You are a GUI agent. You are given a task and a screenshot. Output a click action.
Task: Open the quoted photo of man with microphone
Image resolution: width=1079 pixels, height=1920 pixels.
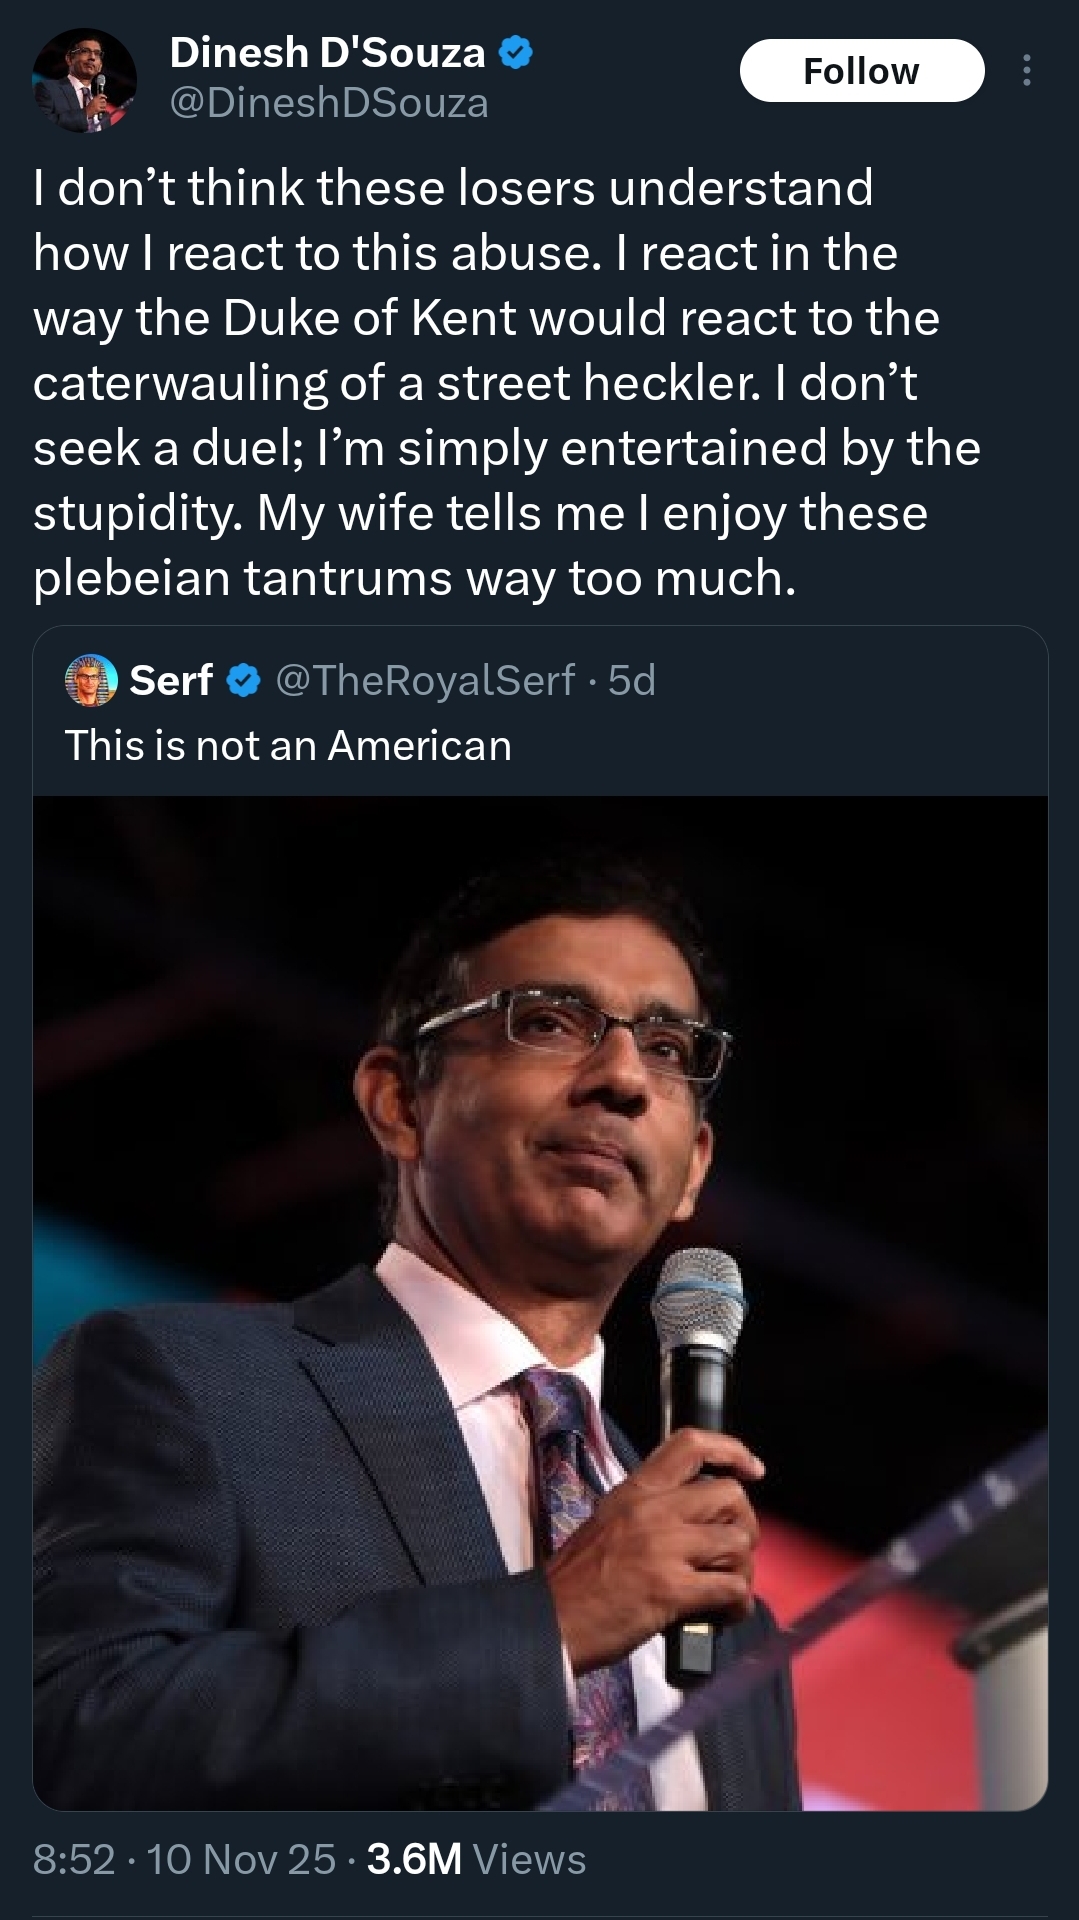click(540, 1300)
